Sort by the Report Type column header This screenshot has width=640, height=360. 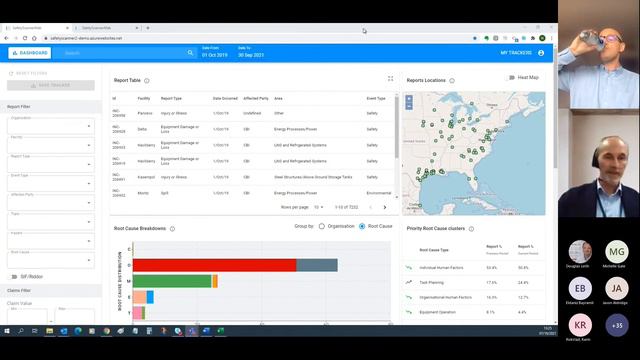pyautogui.click(x=171, y=99)
